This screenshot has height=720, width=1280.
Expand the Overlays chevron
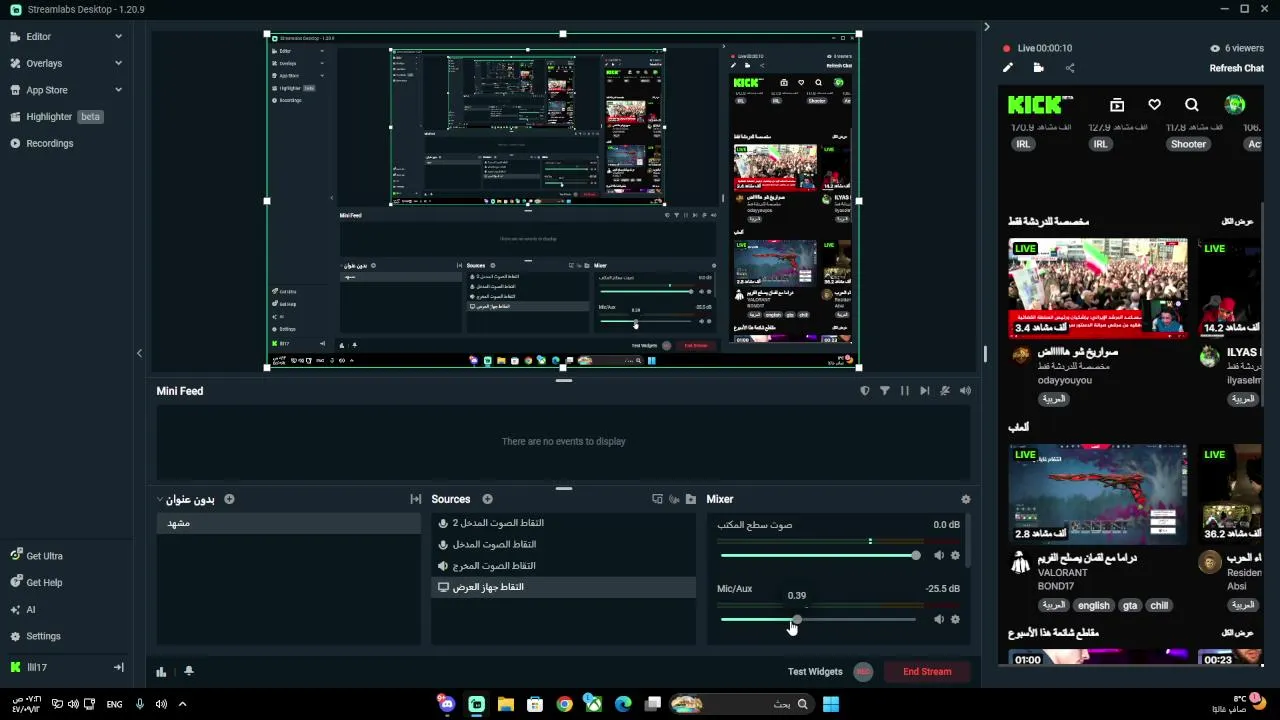pyautogui.click(x=118, y=63)
